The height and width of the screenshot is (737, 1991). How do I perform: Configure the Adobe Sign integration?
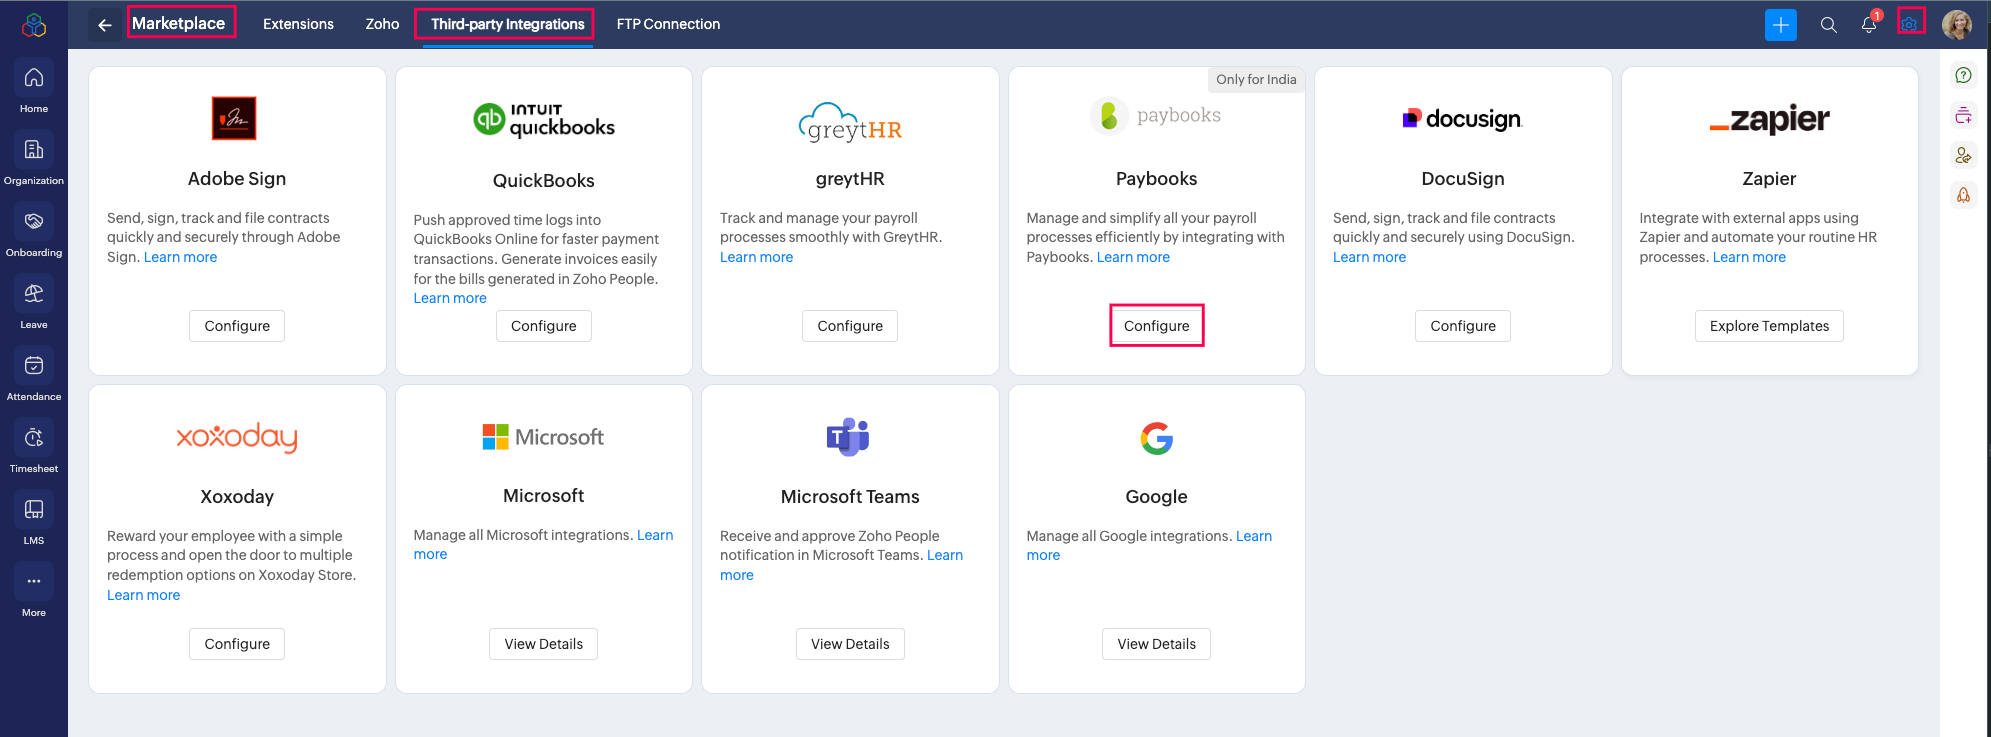pyautogui.click(x=237, y=326)
